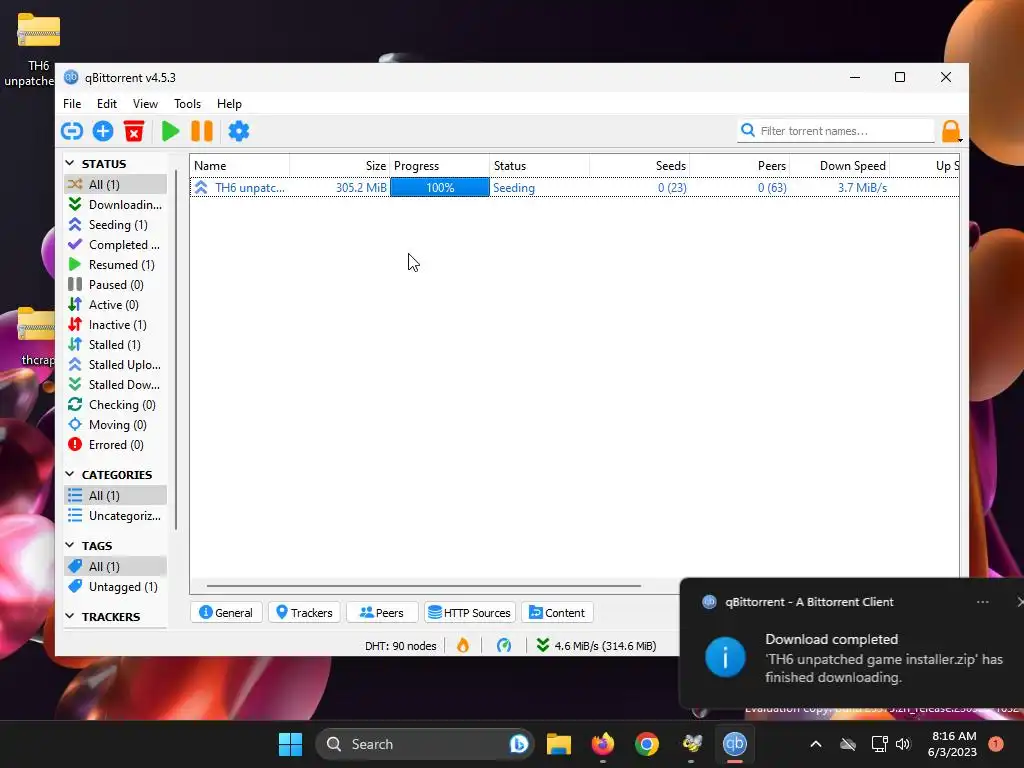Click the horizontal scrollbar of torrent list
Screen dimensions: 1024x768
pos(423,586)
